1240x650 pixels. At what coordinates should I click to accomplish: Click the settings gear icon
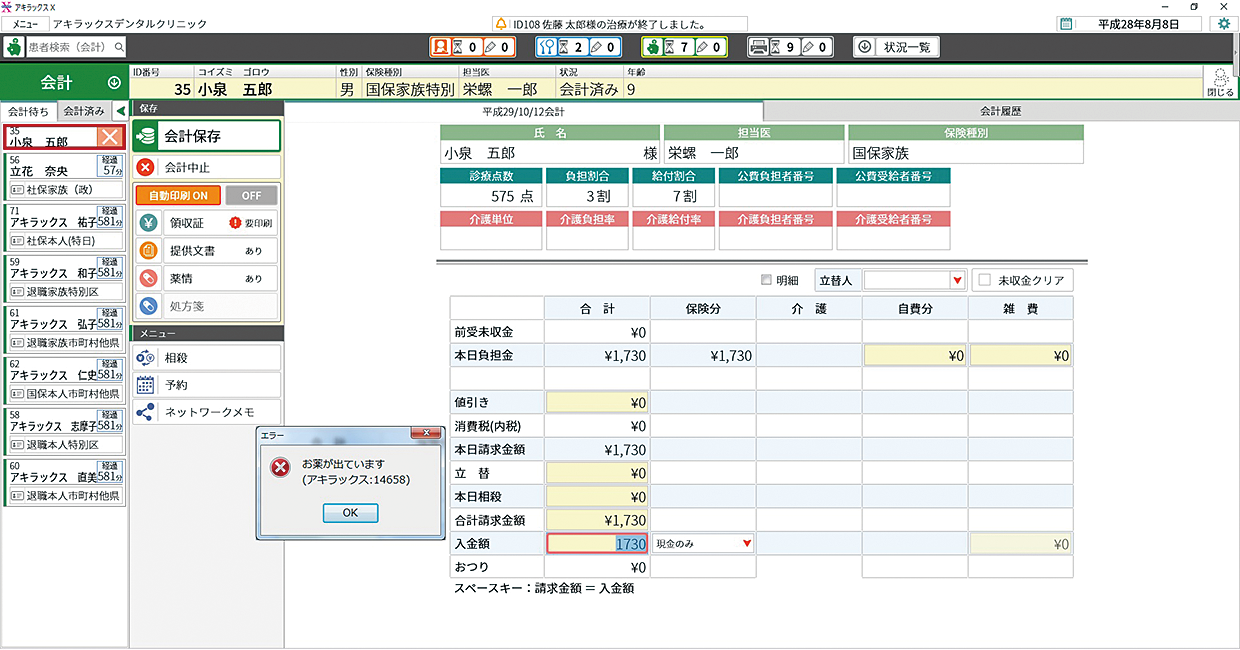tap(1224, 24)
